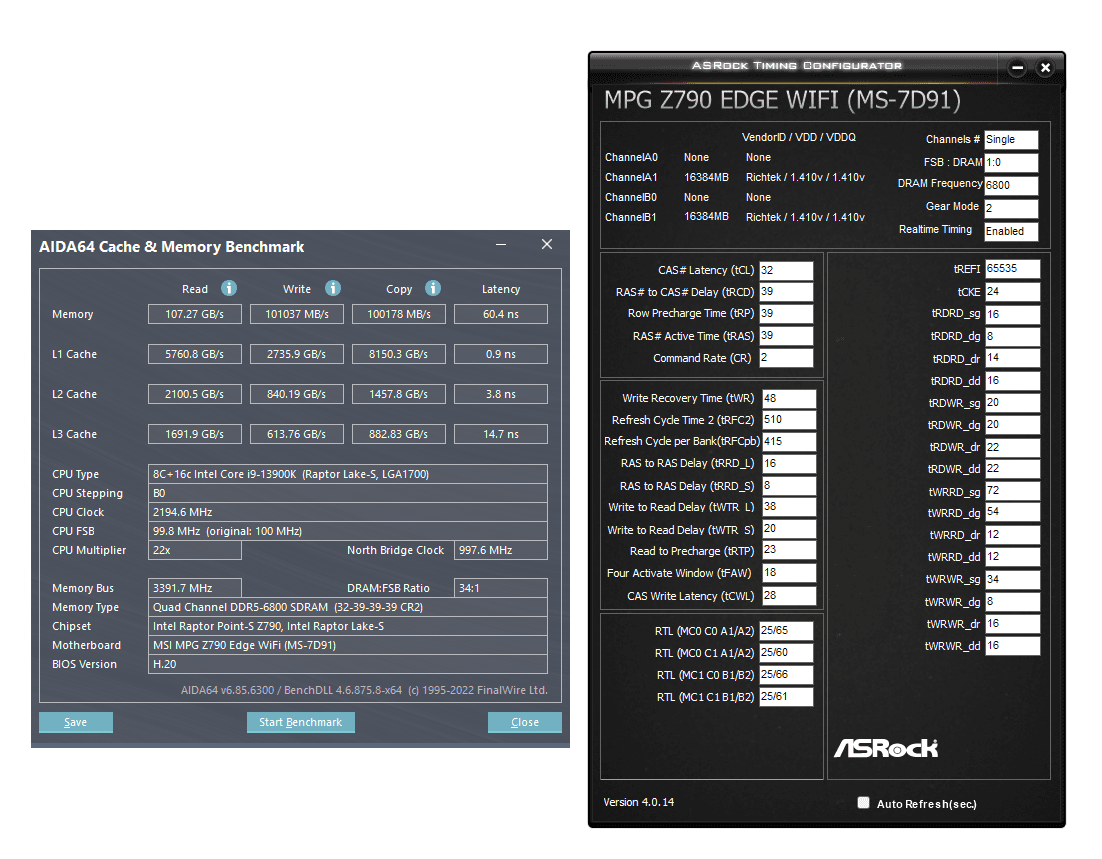
Task: Click the RAS# Active Time (tRAS) field
Action: point(786,336)
